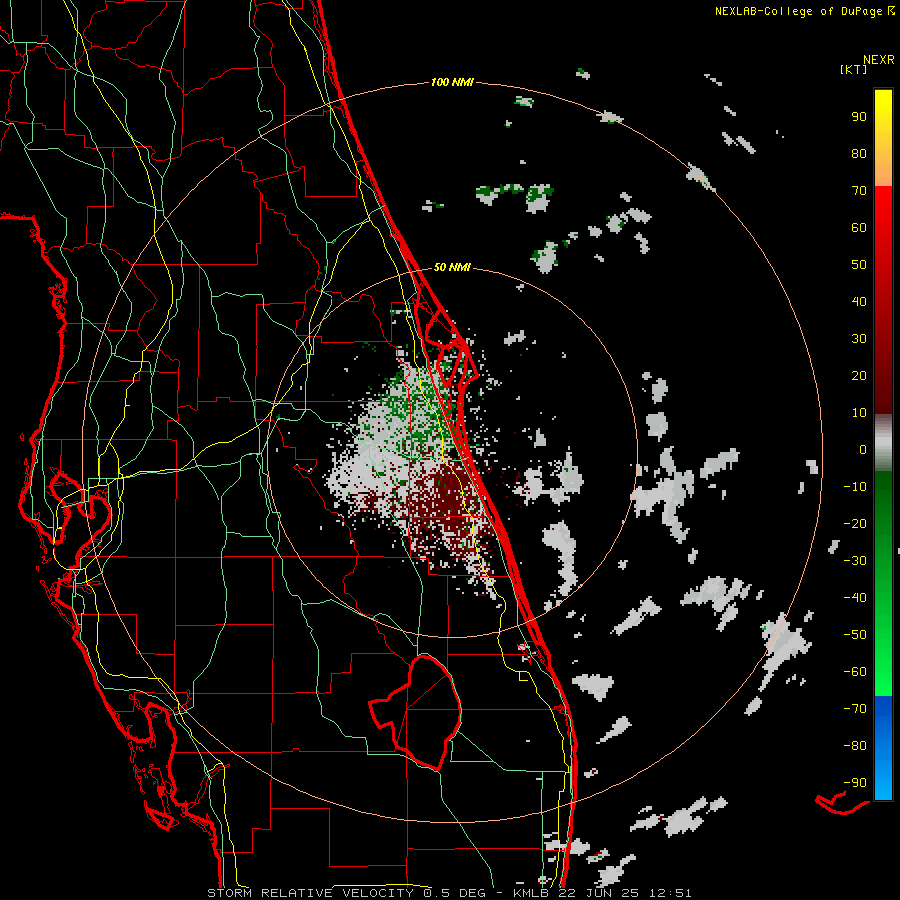Click the KMLB station identifier in caption
900x900 pixels.
[530, 893]
